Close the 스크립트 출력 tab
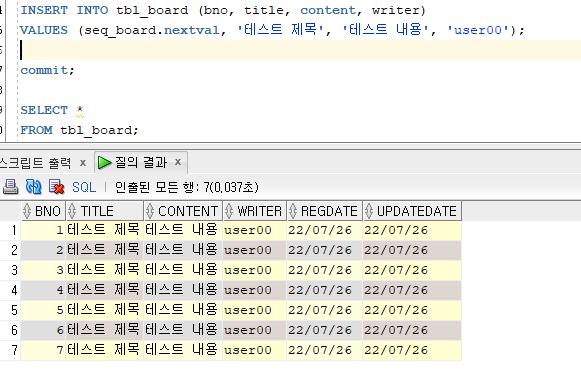 click(x=83, y=163)
